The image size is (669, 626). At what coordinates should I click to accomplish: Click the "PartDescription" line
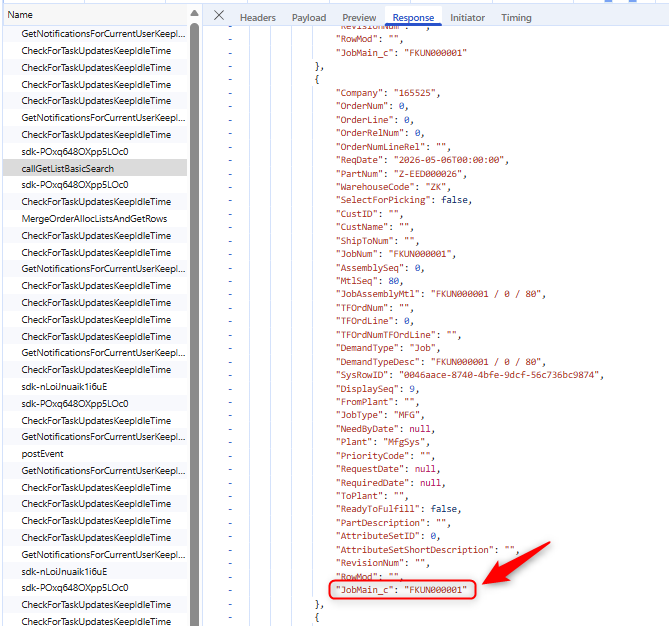393,523
